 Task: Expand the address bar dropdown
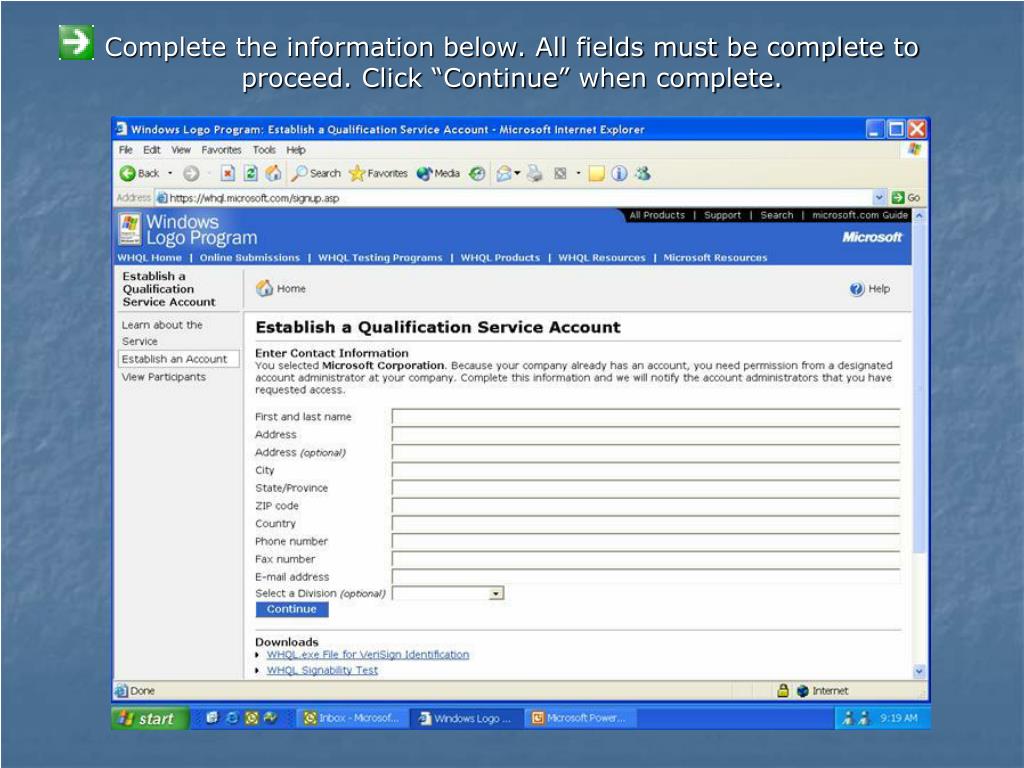(x=879, y=197)
